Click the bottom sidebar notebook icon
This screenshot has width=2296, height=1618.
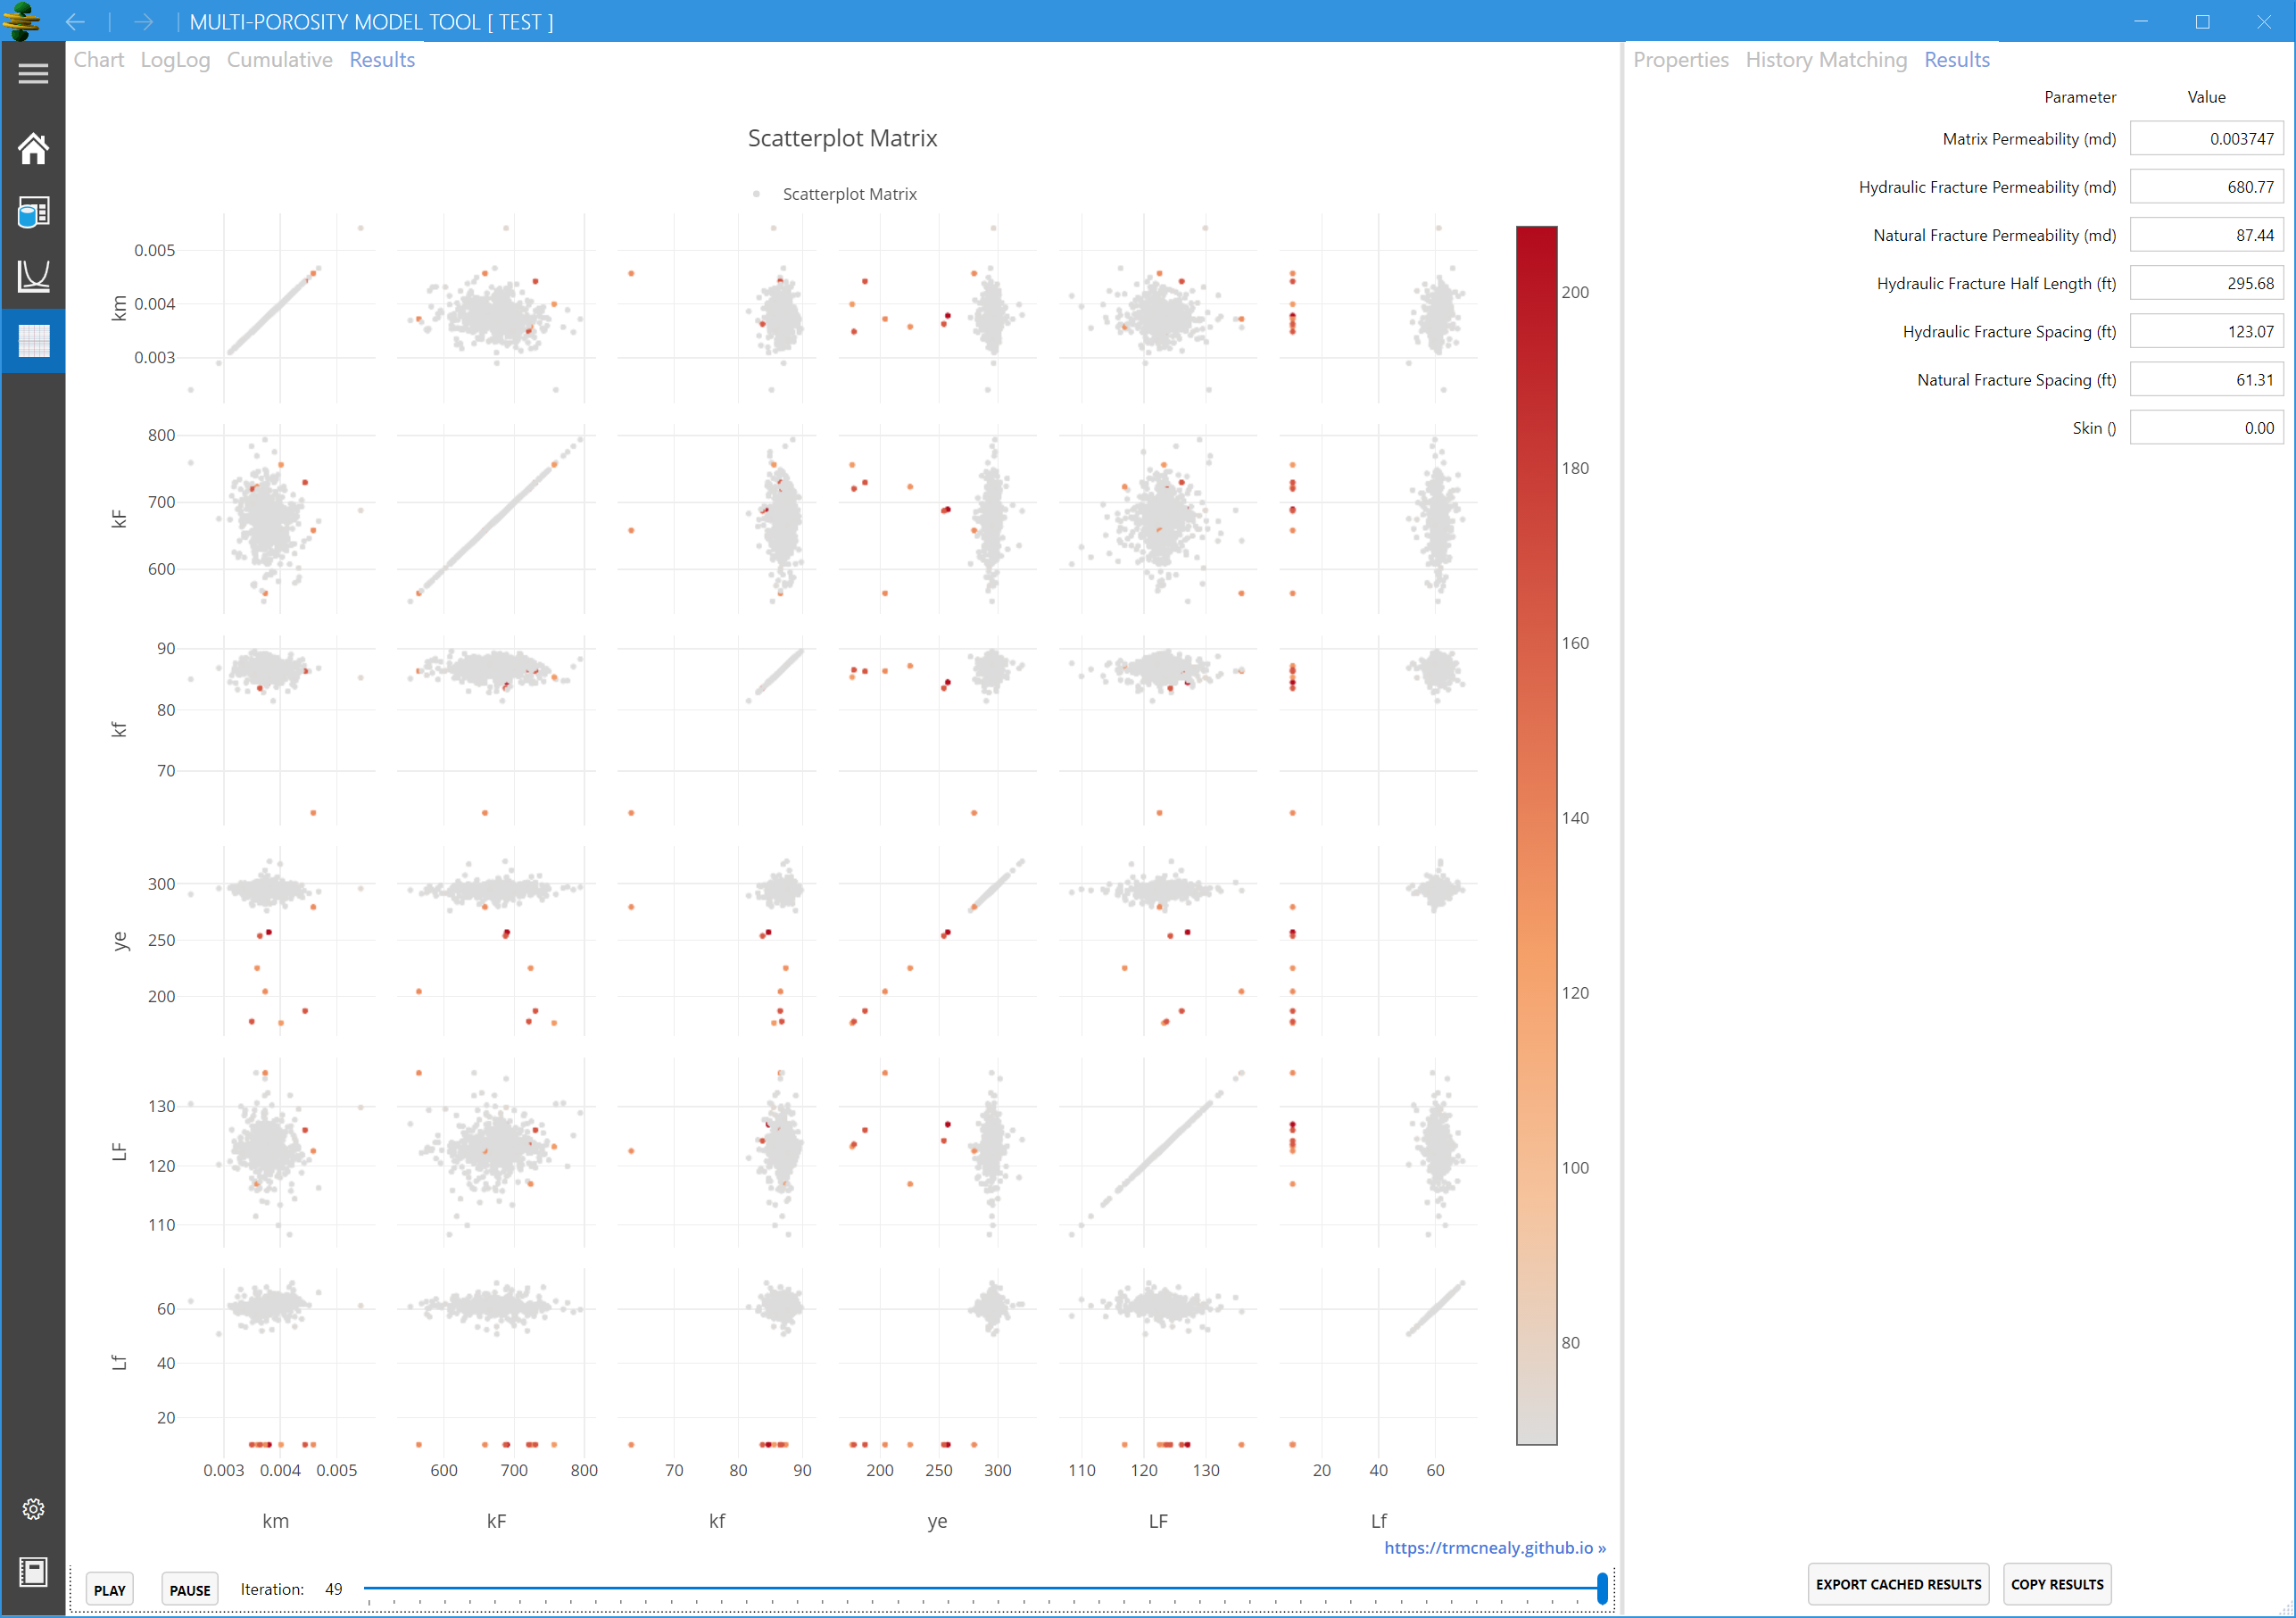click(33, 1572)
